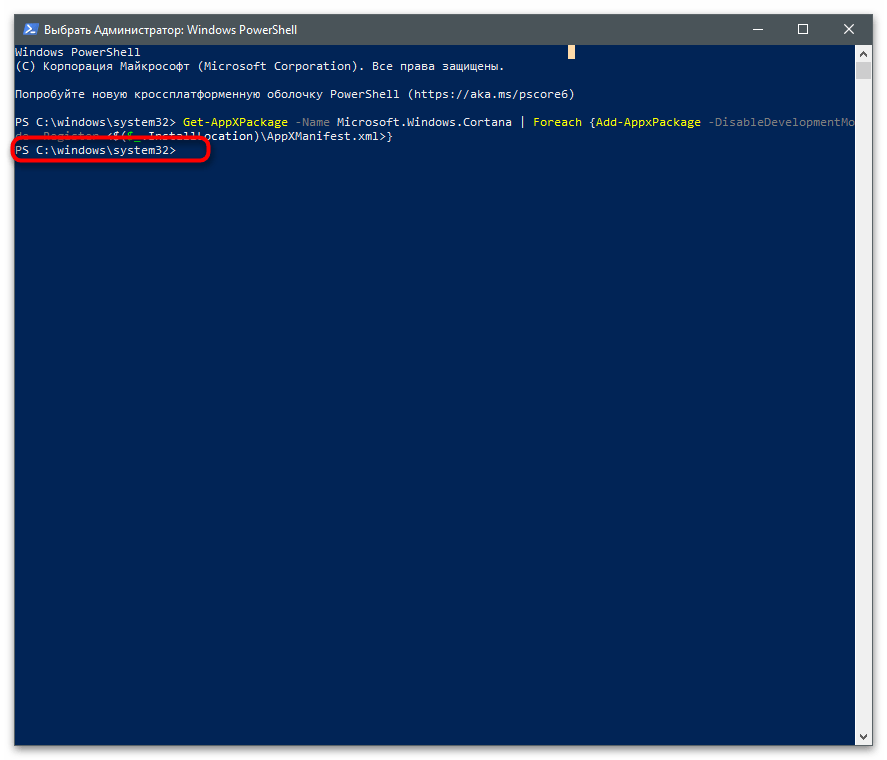Click the Microsoft Corporation copyright line
Image resolution: width=887 pixels, height=760 pixels.
(260, 66)
